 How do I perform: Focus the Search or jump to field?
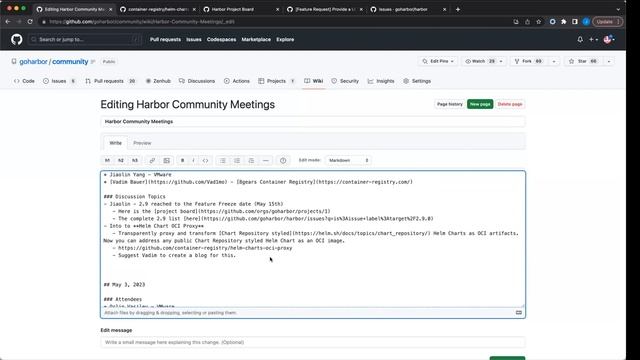click(85, 40)
